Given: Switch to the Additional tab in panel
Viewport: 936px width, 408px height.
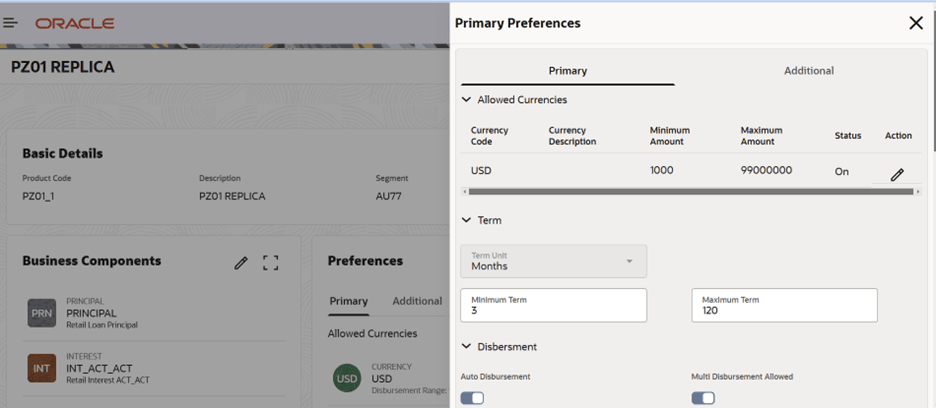Looking at the screenshot, I should pyautogui.click(x=808, y=71).
